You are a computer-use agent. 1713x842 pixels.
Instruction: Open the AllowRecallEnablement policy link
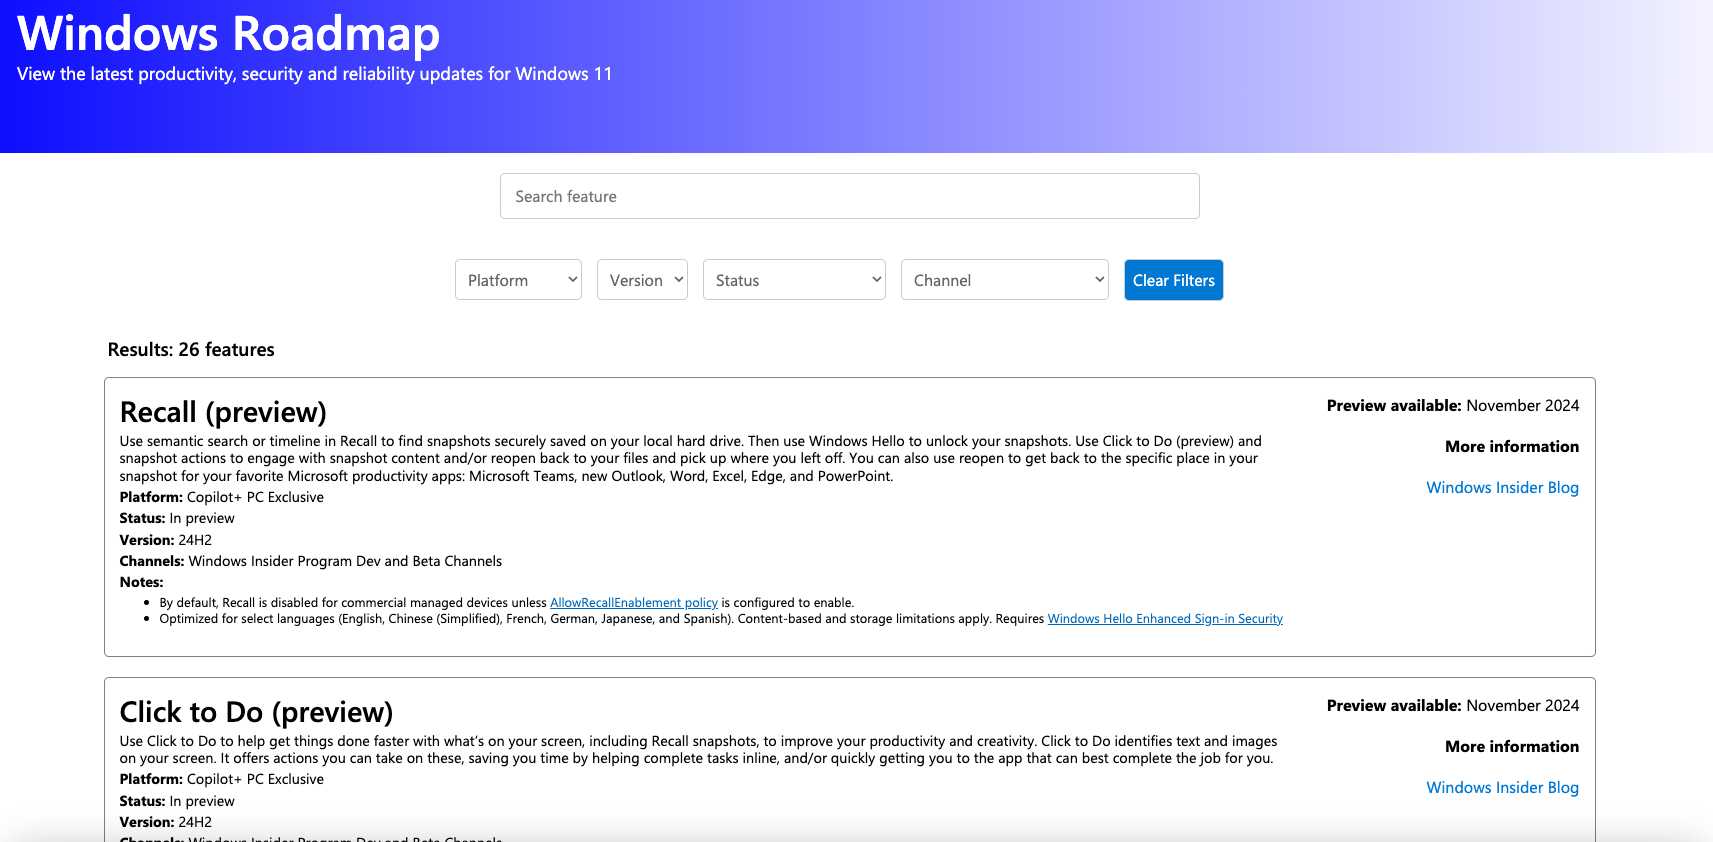coord(634,603)
